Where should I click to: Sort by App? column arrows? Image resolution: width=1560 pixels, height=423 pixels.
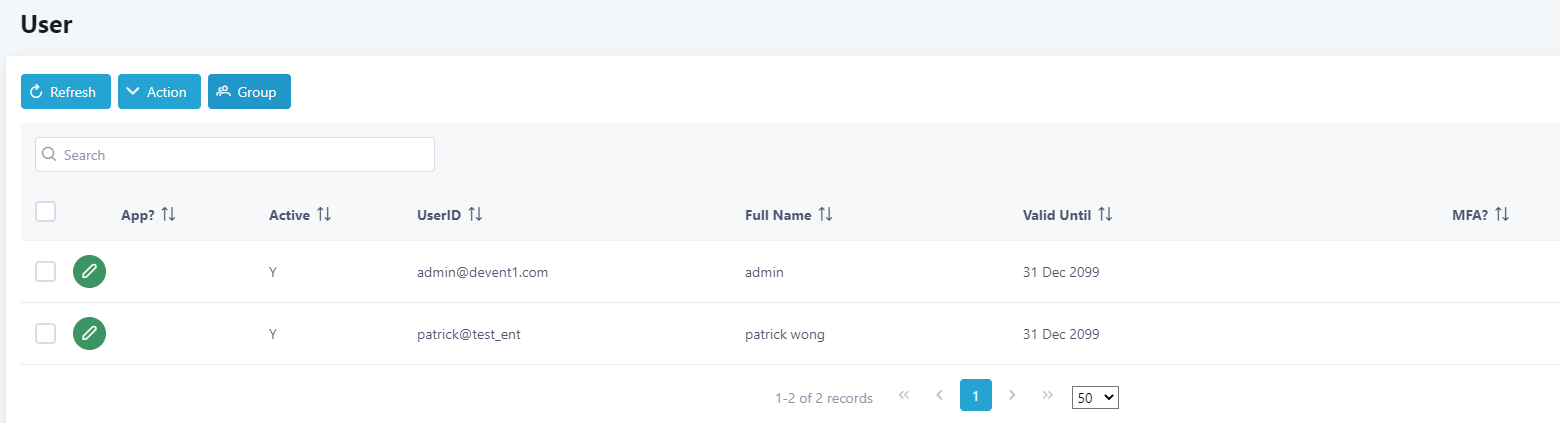[168, 214]
